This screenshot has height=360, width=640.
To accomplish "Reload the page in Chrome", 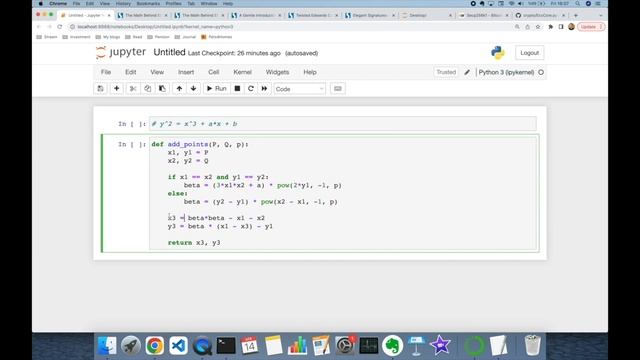I will tap(60, 27).
